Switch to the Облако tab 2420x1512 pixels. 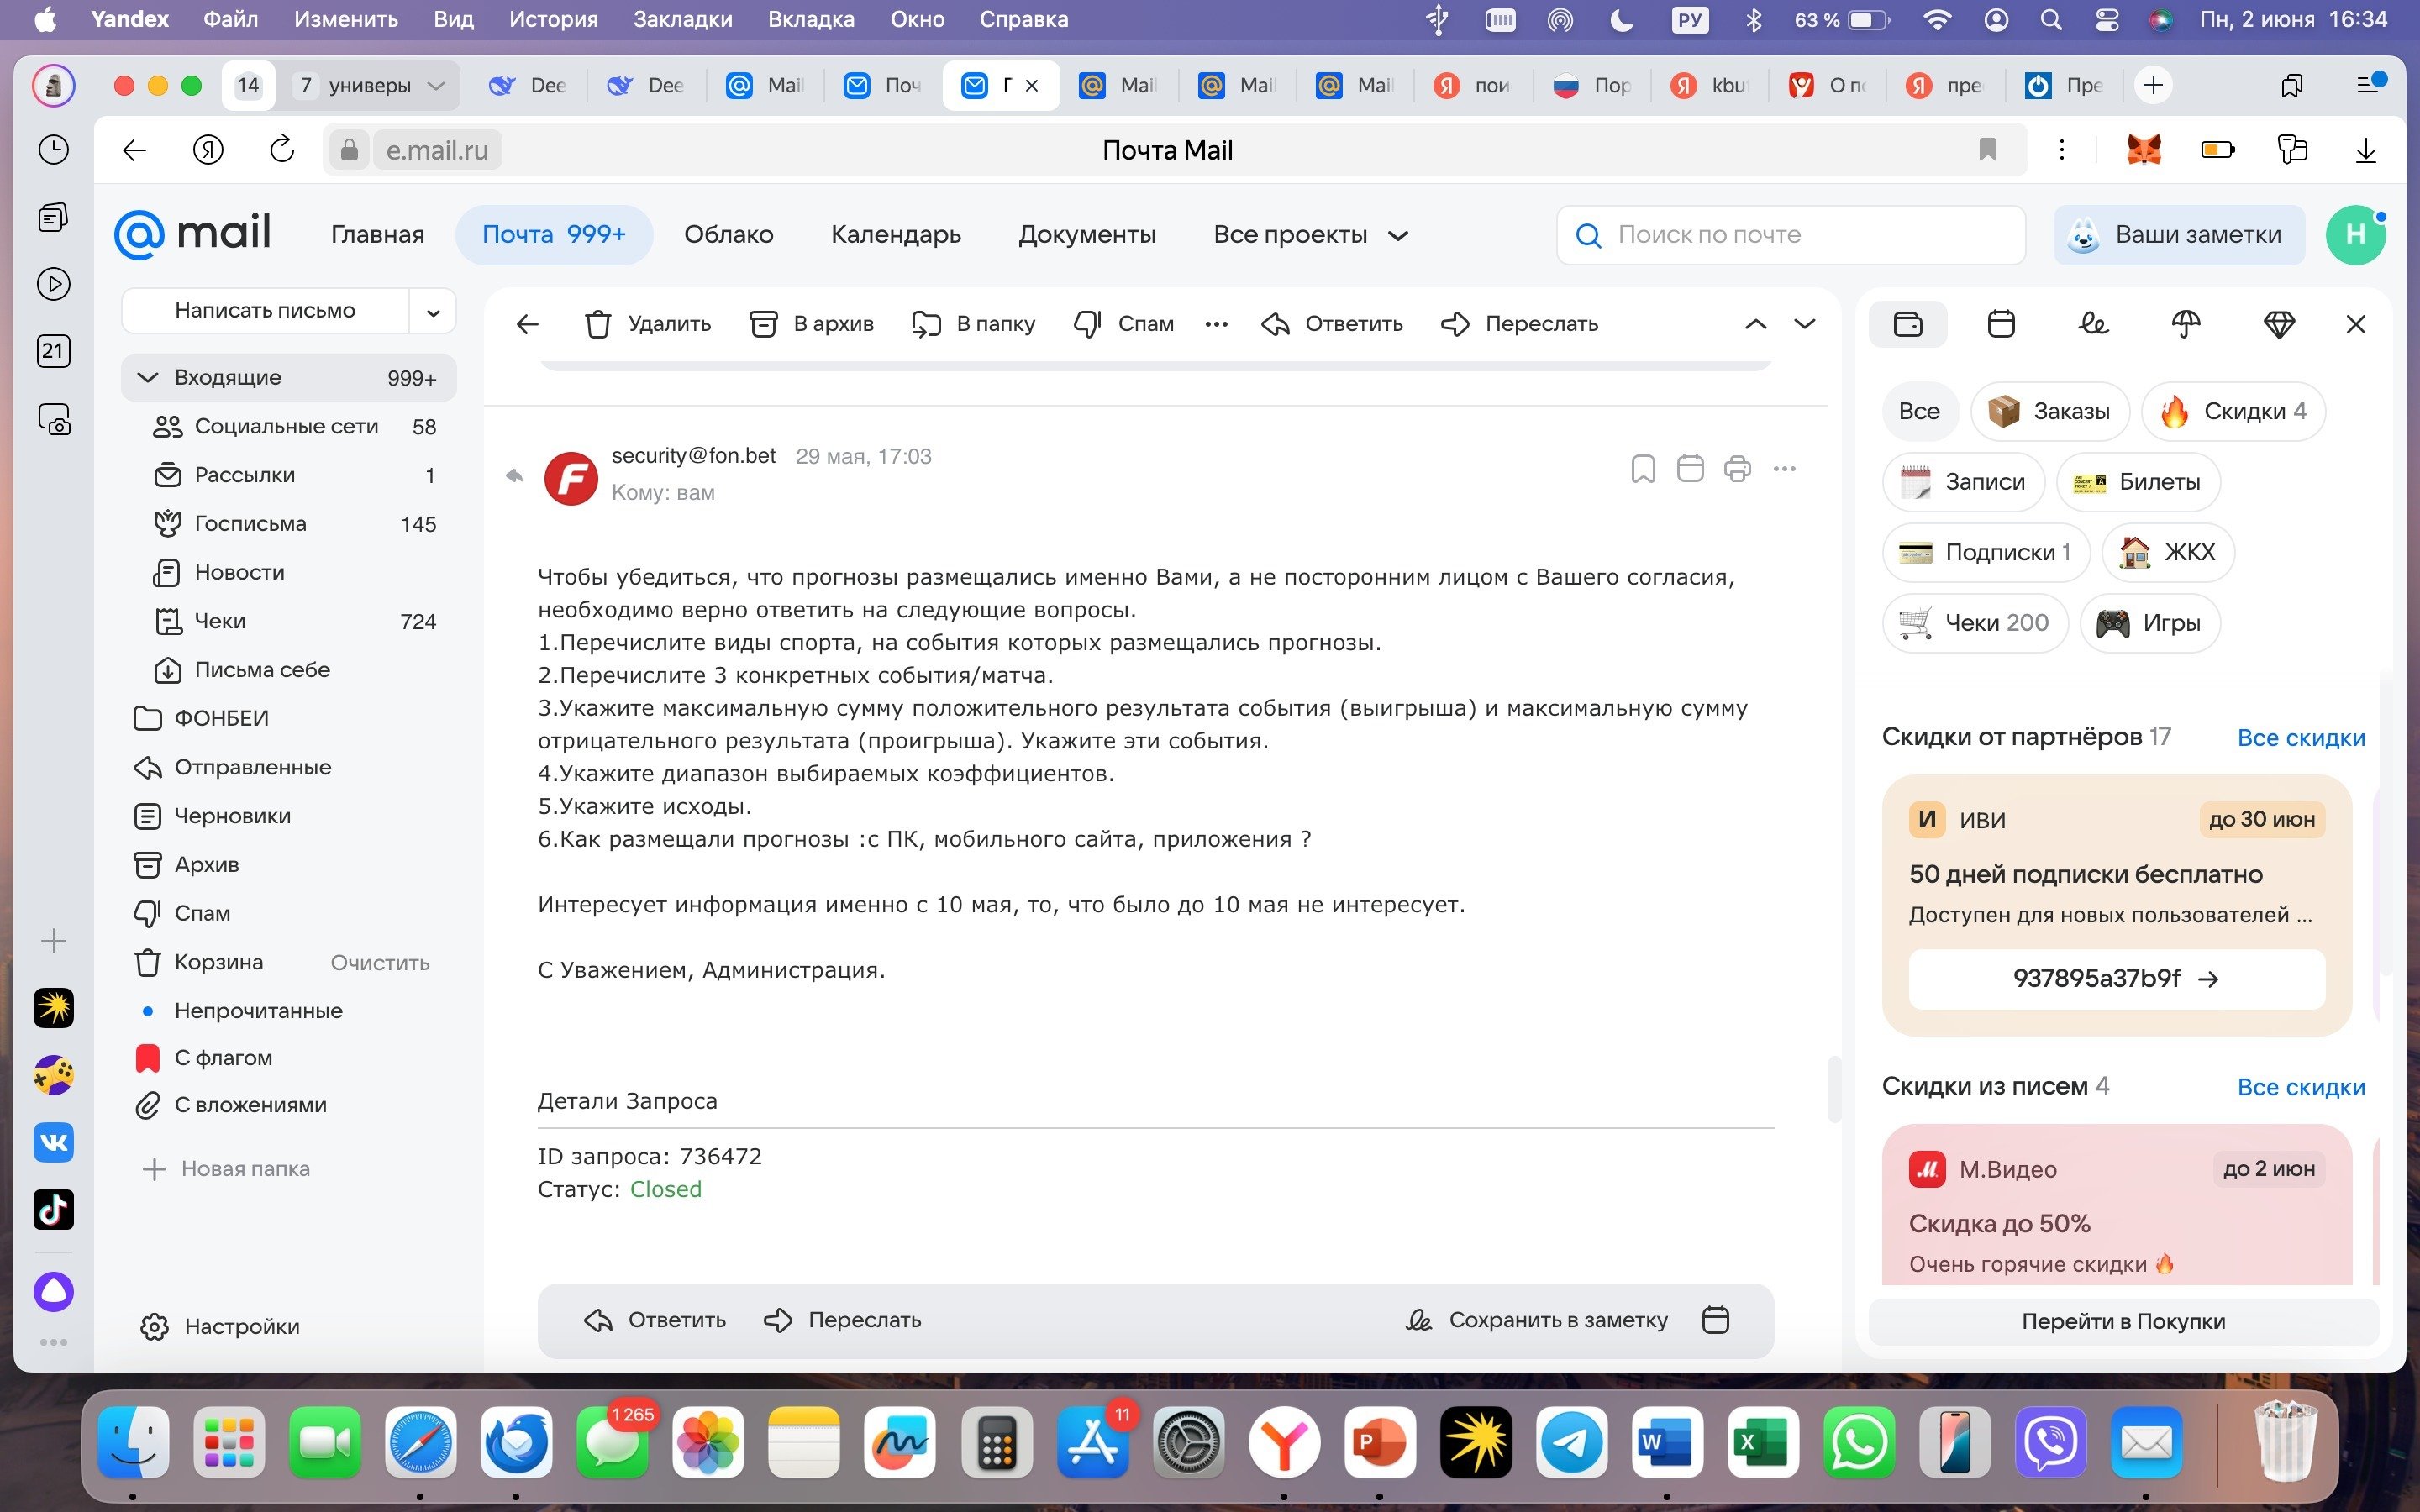click(728, 235)
